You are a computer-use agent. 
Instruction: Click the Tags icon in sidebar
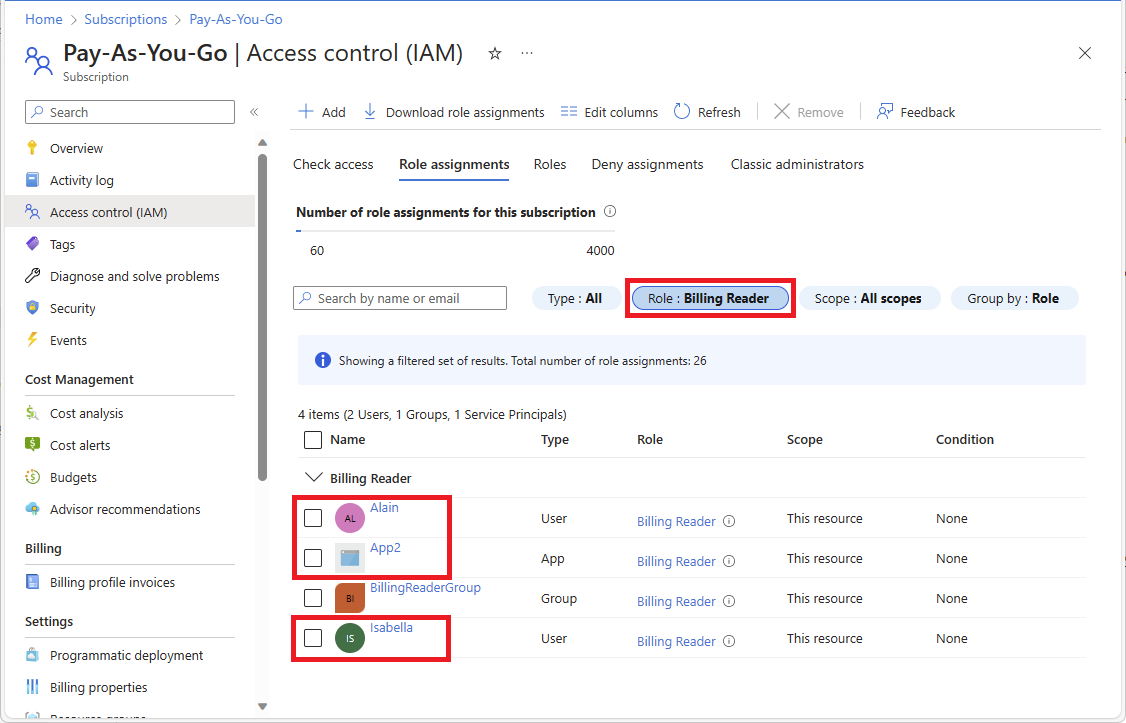click(32, 243)
